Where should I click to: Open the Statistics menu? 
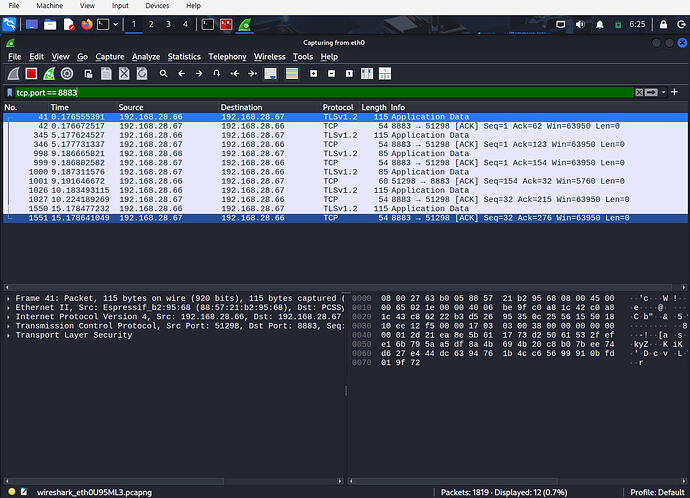pyautogui.click(x=184, y=57)
